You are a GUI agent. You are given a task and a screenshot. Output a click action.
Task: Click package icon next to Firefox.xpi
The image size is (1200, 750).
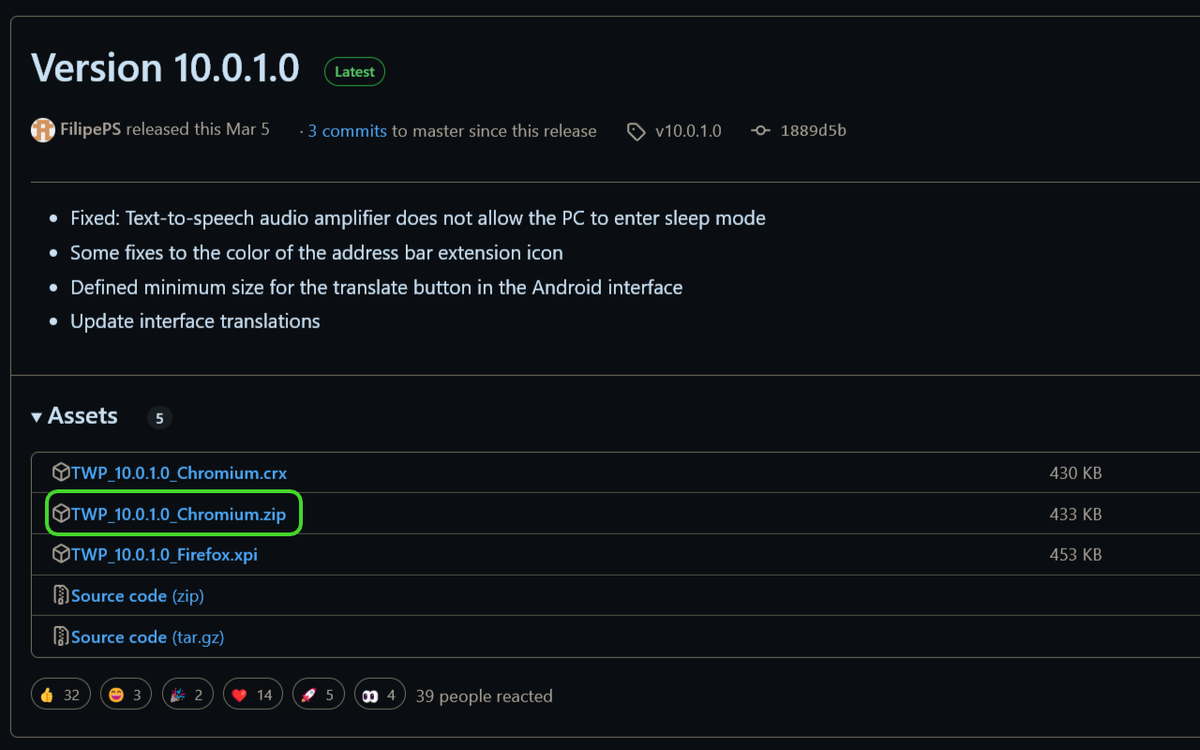(x=61, y=553)
